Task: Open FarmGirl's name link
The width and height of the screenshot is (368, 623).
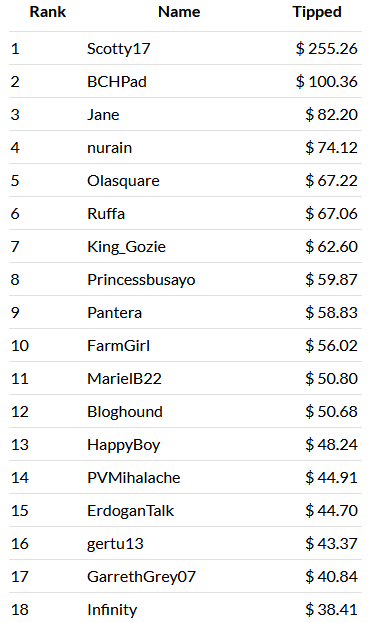Action: [x=118, y=346]
